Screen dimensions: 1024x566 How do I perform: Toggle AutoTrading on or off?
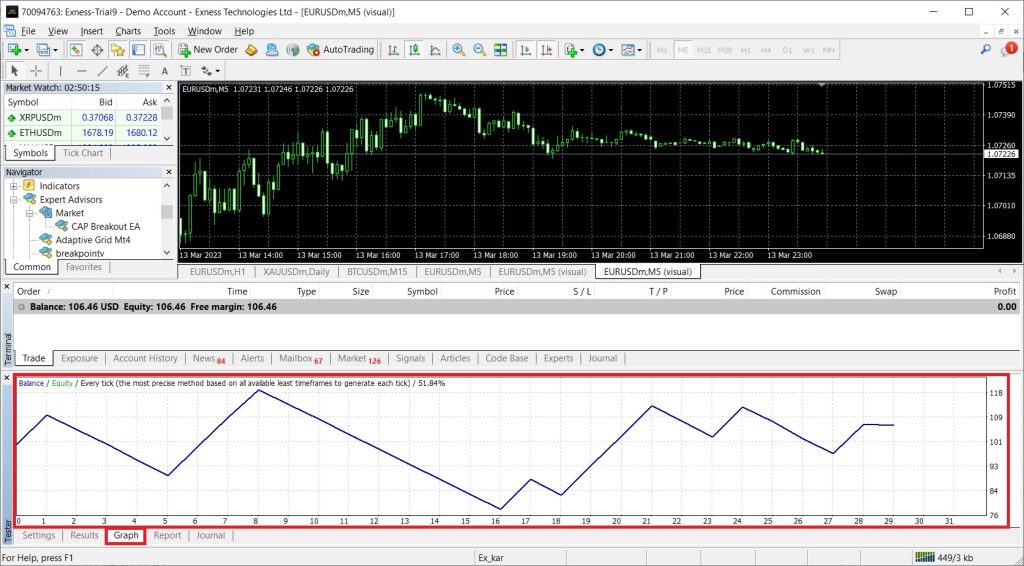(340, 50)
